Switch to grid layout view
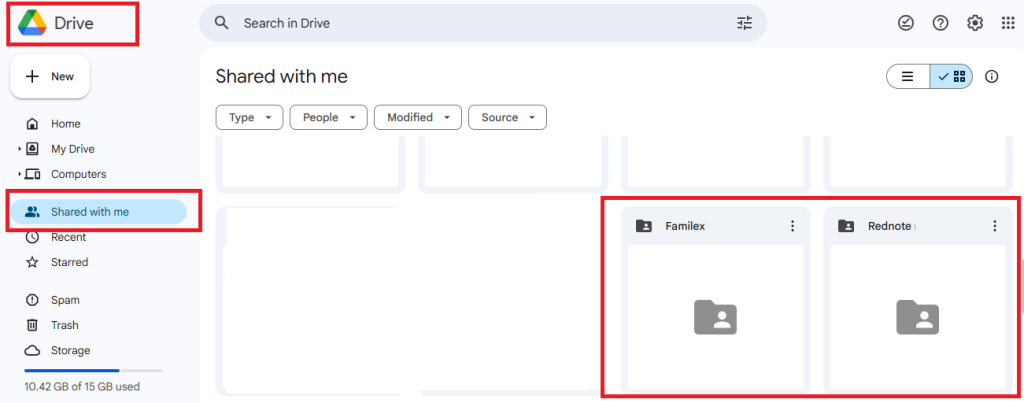1024x403 pixels. point(951,77)
